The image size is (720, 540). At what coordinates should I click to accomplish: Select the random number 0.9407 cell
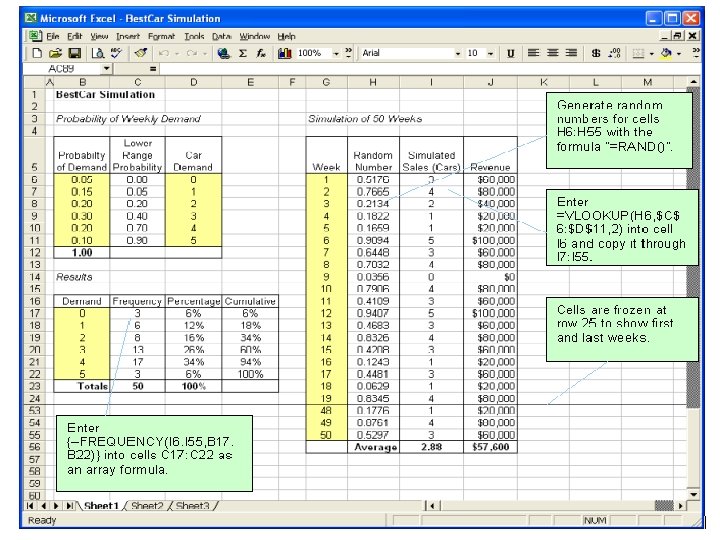373,313
